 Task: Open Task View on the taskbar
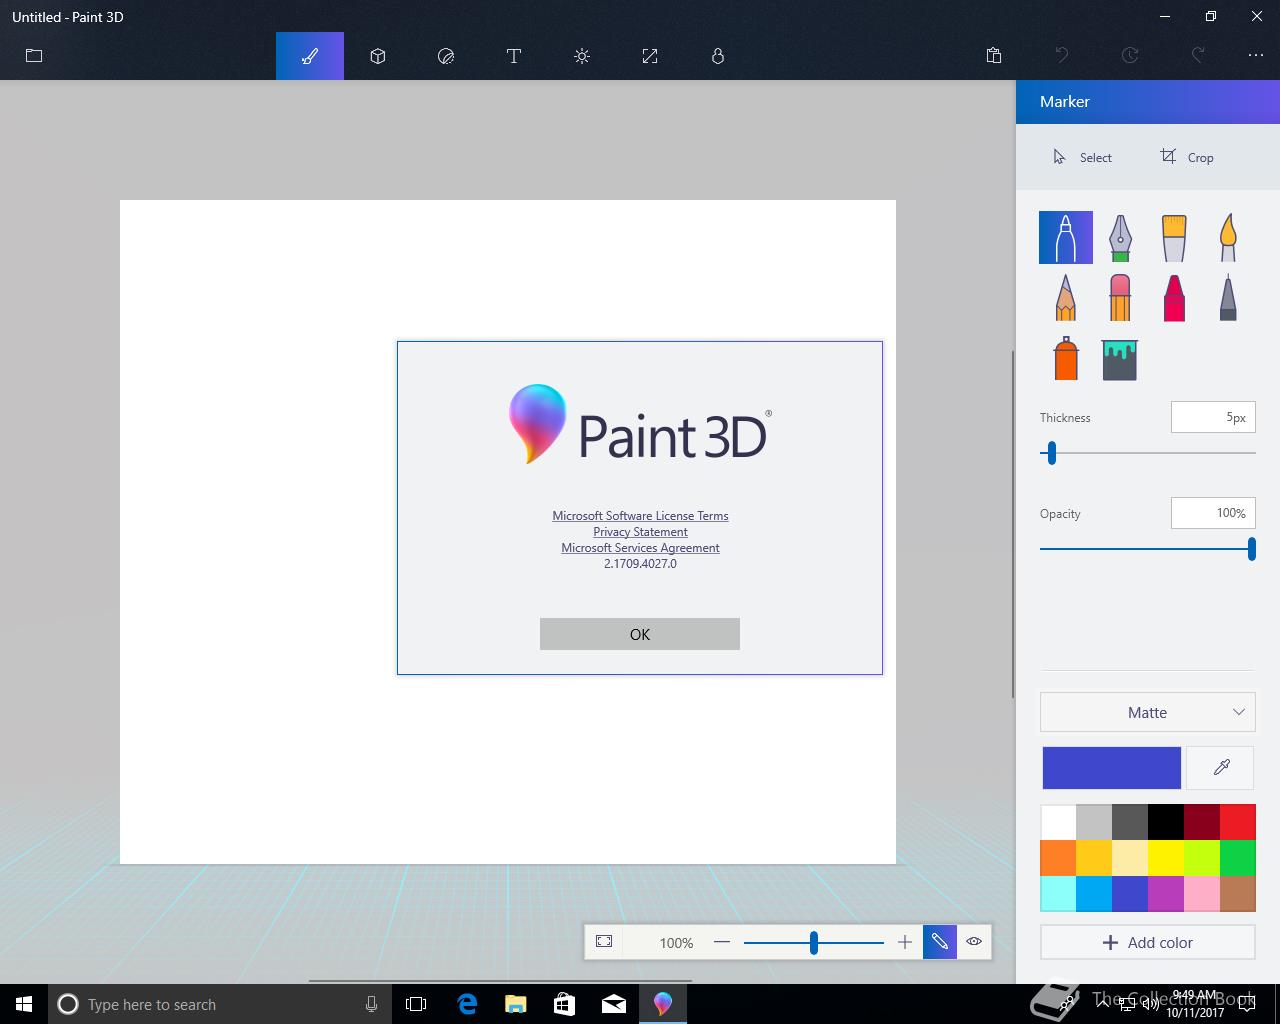416,1004
